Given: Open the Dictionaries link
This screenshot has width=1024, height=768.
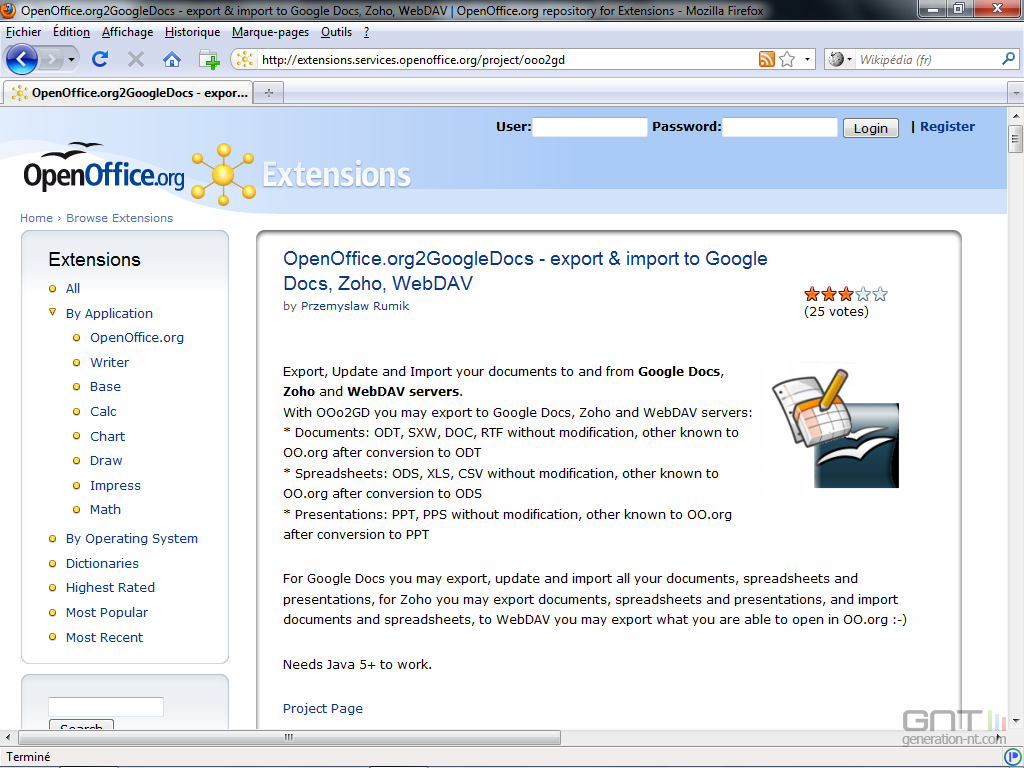Looking at the screenshot, I should (x=103, y=564).
